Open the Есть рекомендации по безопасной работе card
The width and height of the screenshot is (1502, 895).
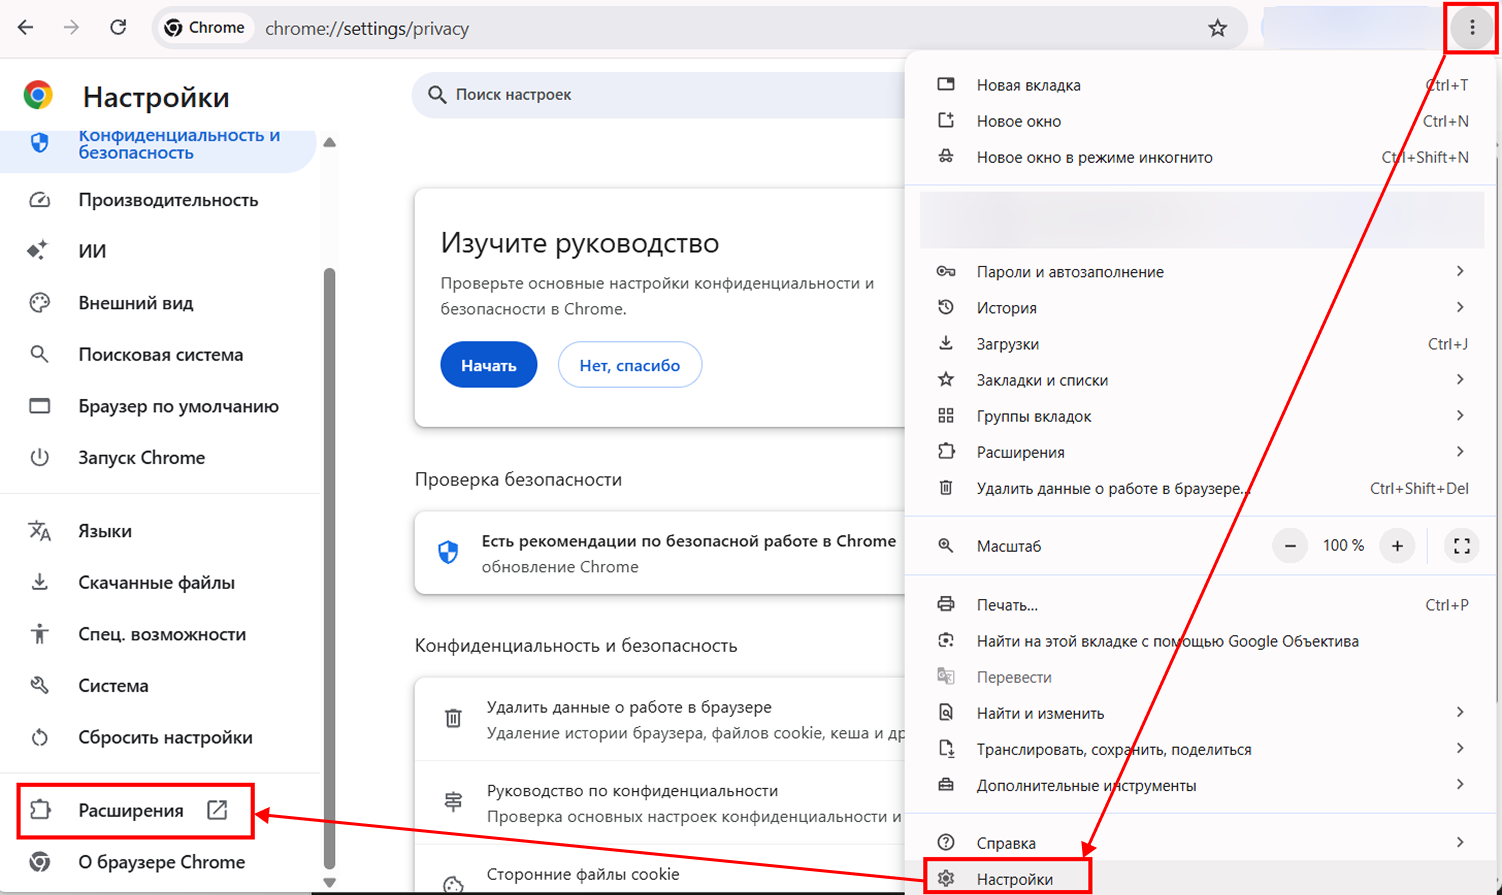[660, 553]
